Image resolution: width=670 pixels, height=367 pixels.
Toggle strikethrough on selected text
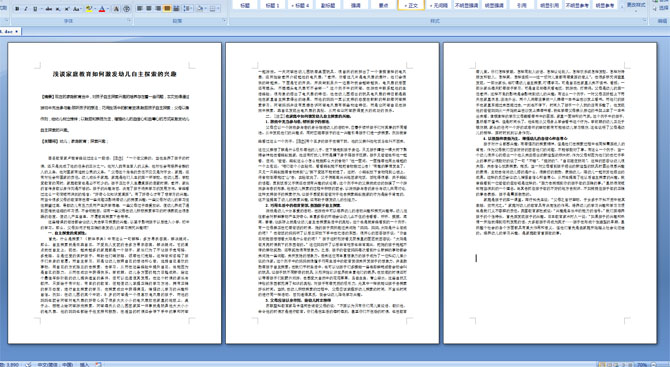click(x=49, y=9)
